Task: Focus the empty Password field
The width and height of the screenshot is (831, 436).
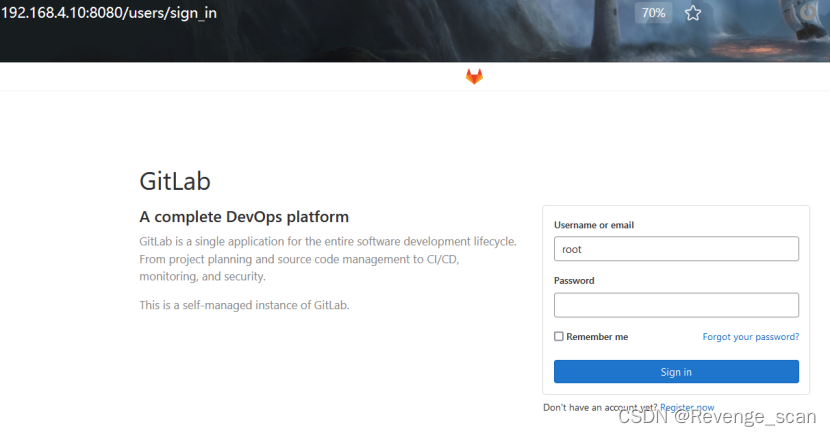Action: (x=676, y=305)
